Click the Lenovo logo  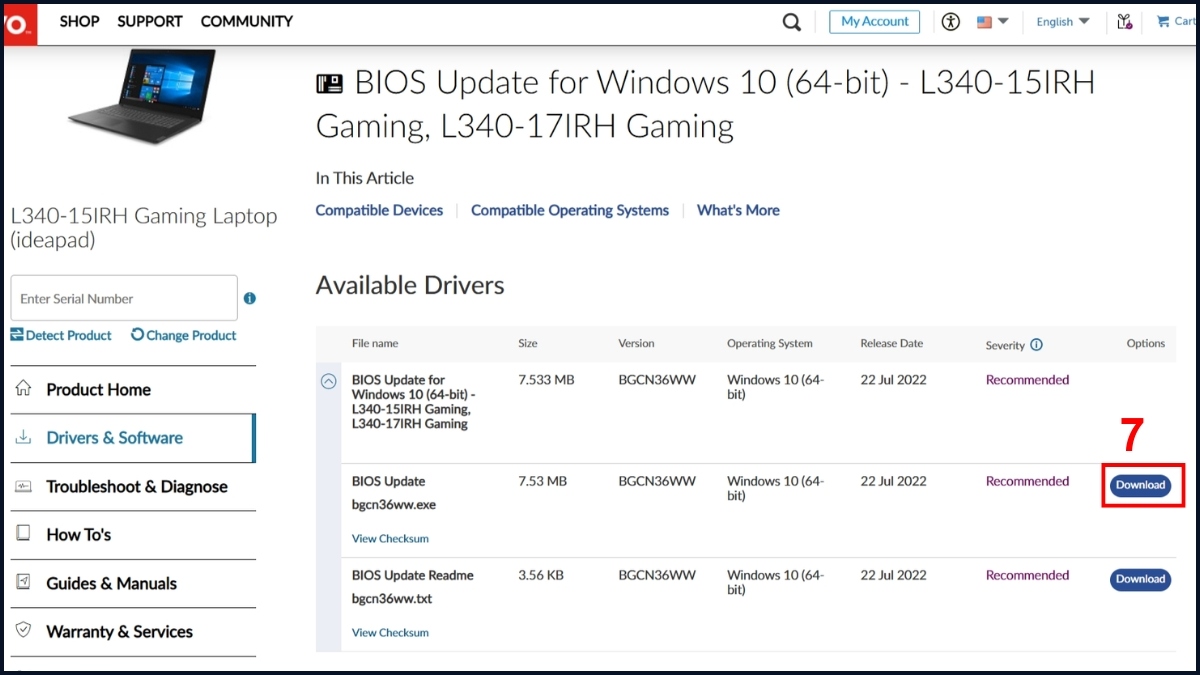click(x=19, y=23)
